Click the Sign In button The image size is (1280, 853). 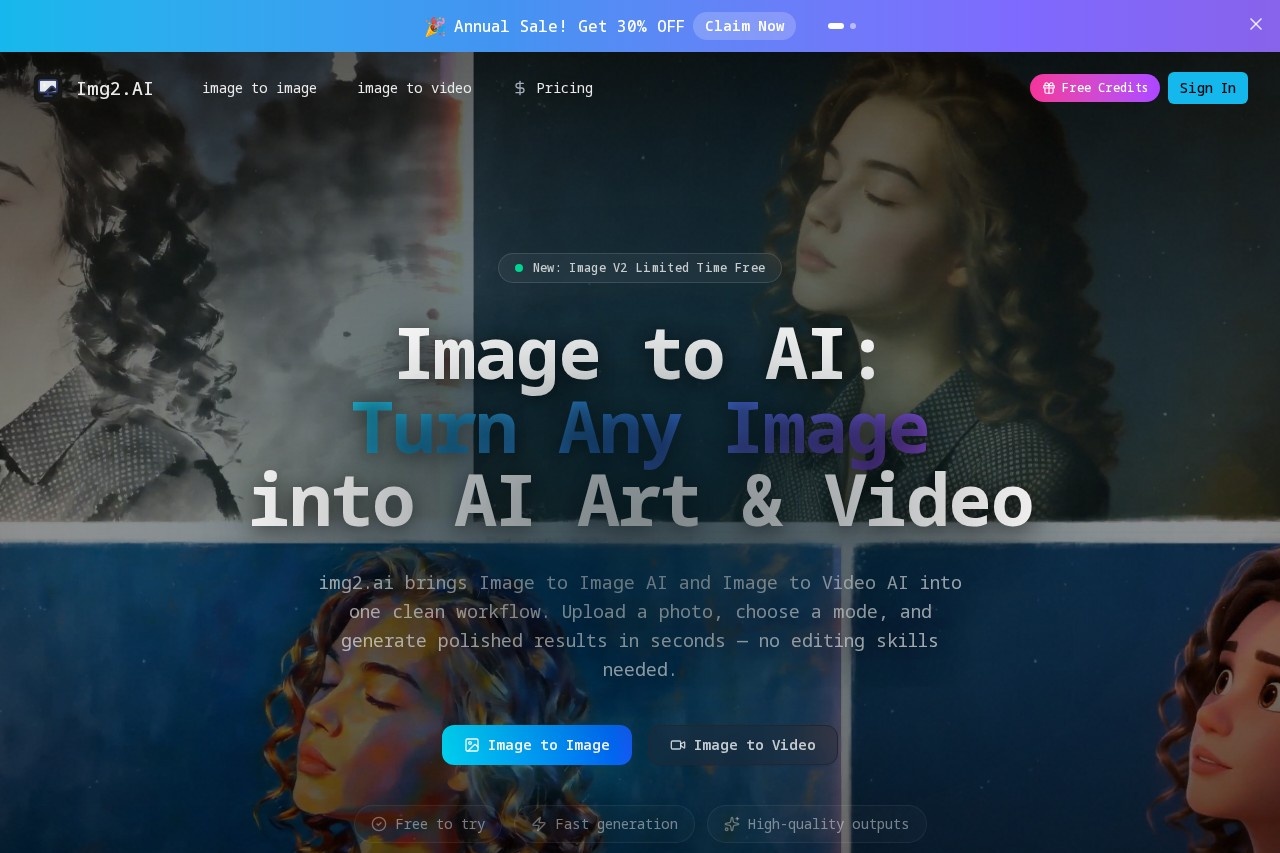(x=1207, y=88)
